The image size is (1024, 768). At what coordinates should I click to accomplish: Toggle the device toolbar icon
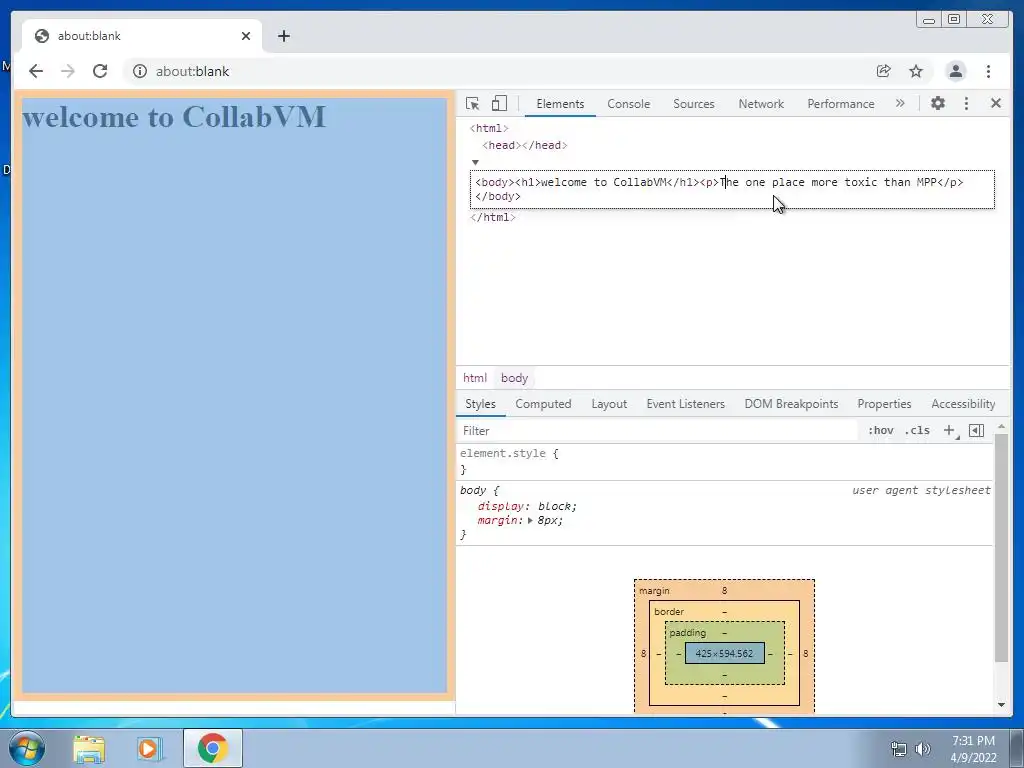(x=500, y=103)
